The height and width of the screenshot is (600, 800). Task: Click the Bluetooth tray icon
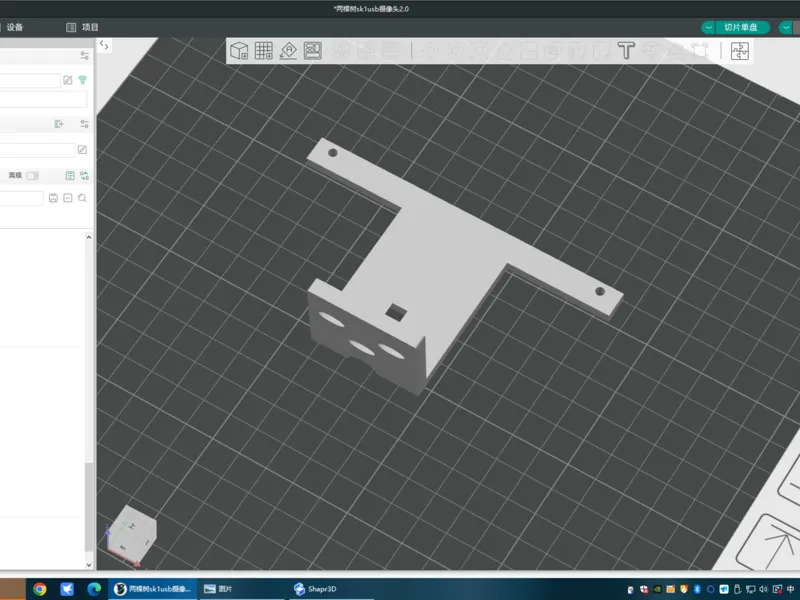click(x=697, y=589)
